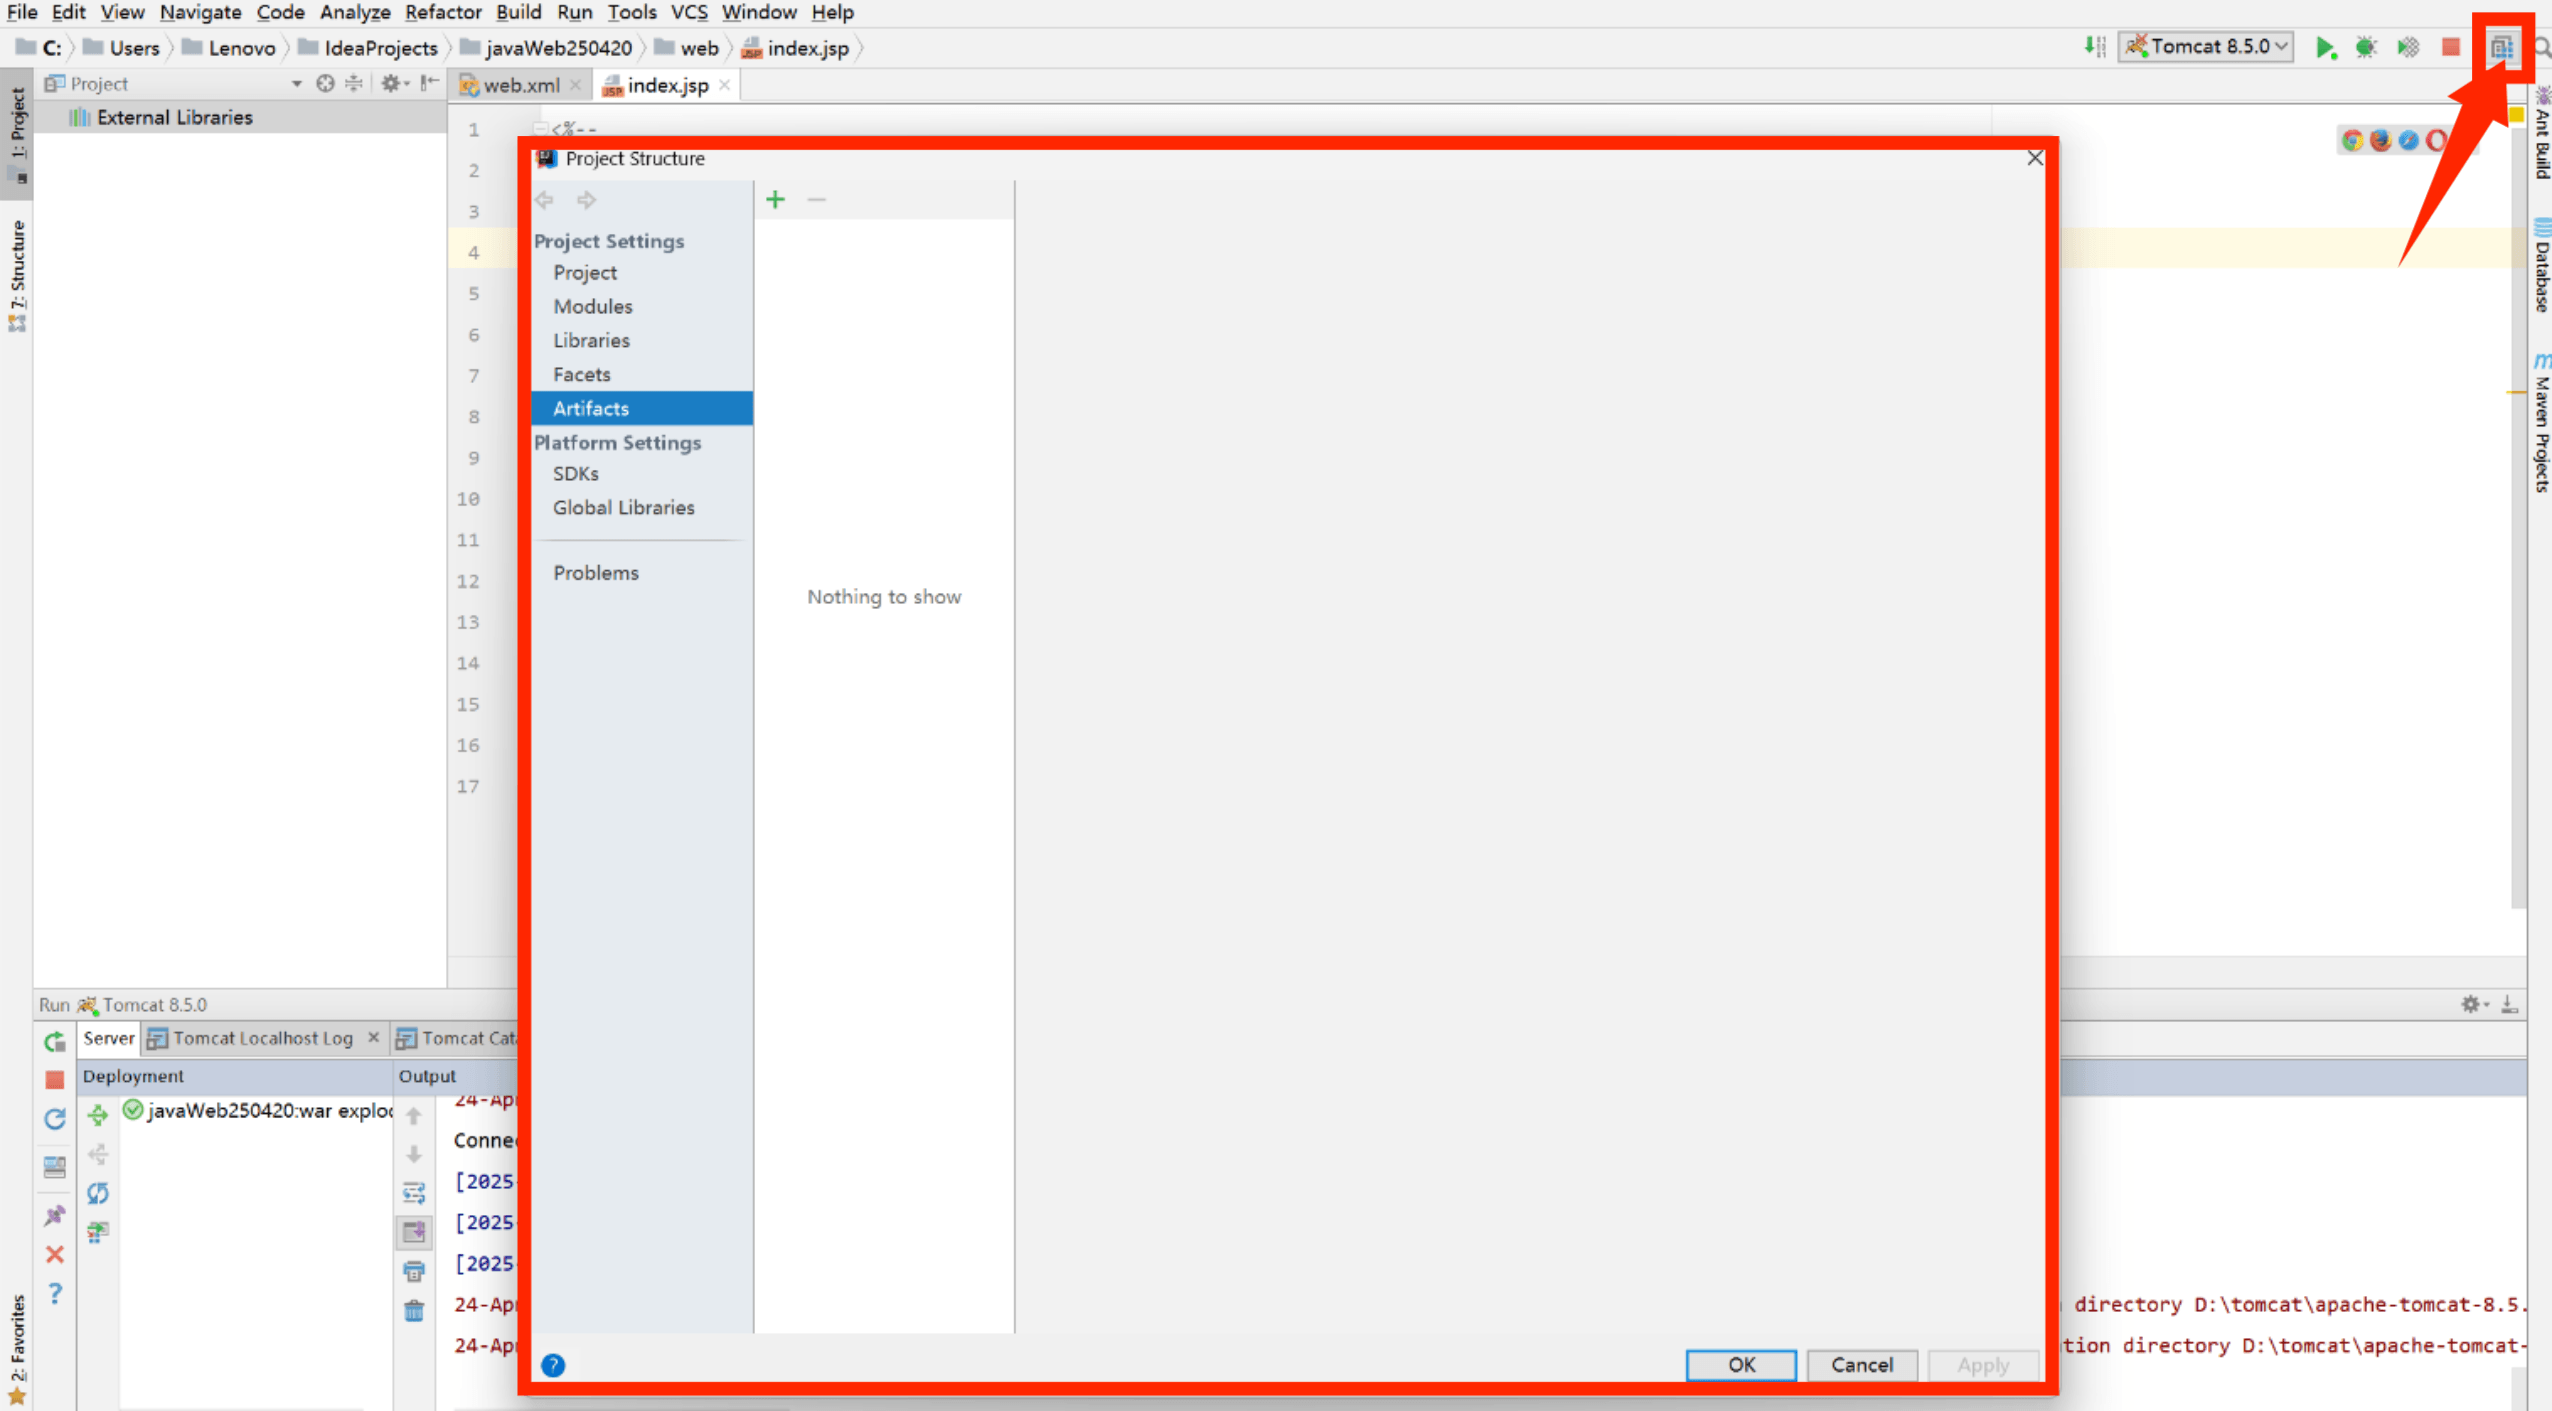Screen dimensions: 2552x1411
Task: Click the help question mark in dialog
Action: tap(553, 1365)
